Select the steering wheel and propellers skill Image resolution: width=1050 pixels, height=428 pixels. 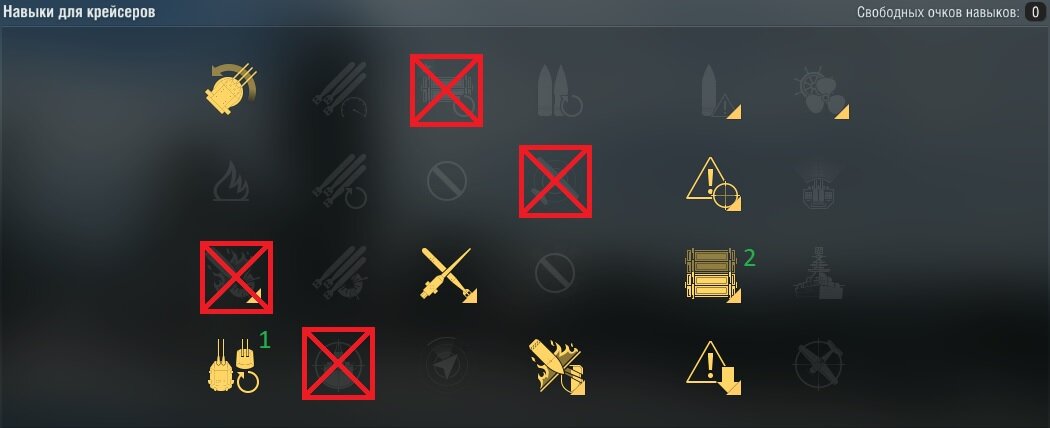822,93
